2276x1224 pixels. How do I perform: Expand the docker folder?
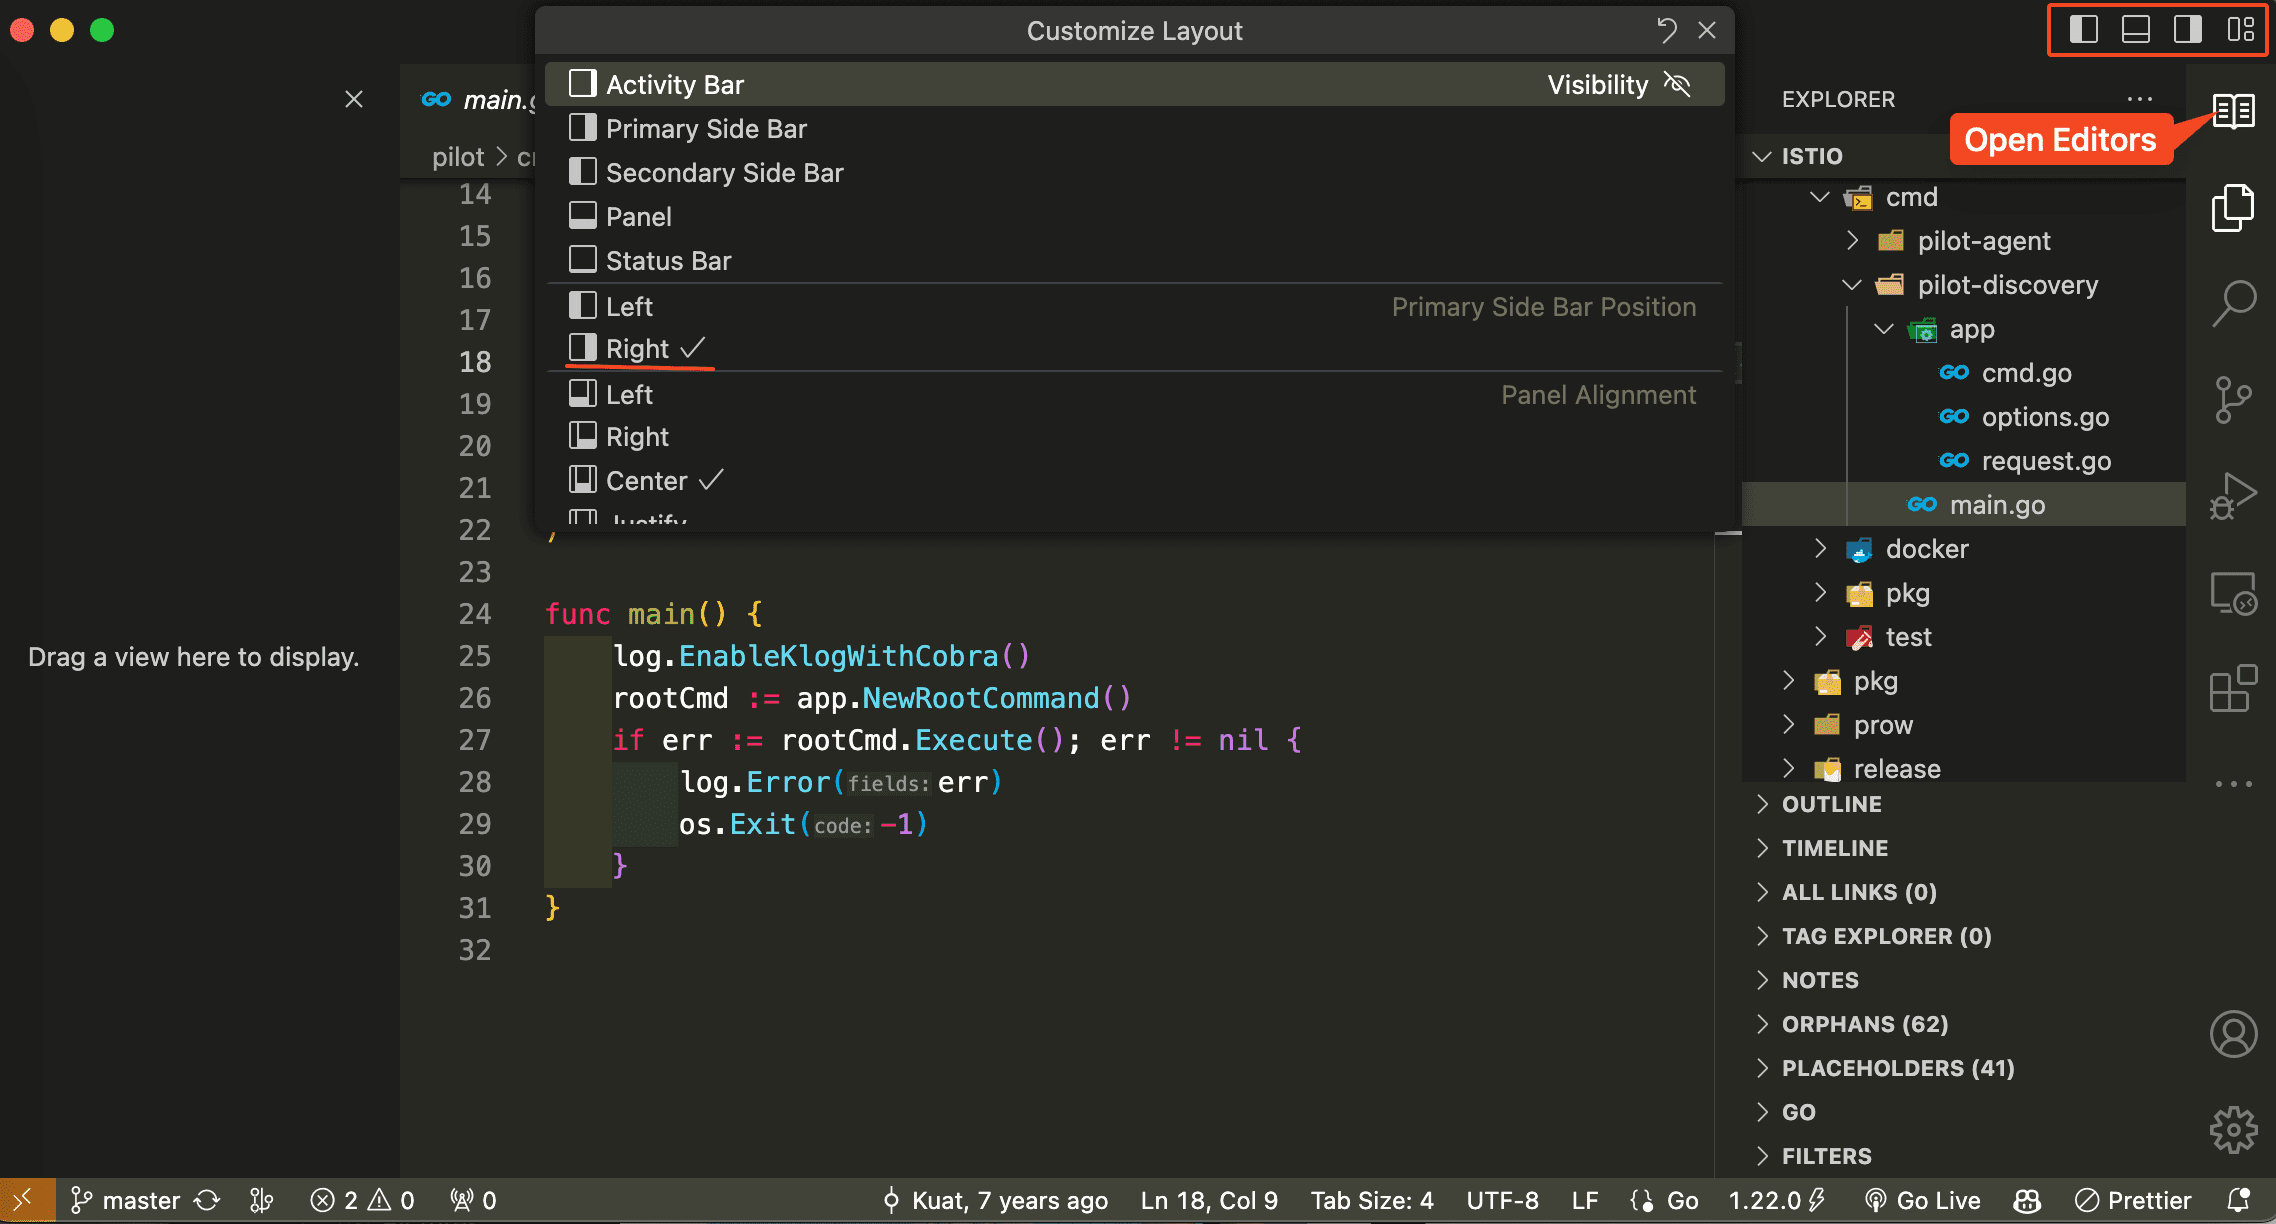click(x=1820, y=549)
